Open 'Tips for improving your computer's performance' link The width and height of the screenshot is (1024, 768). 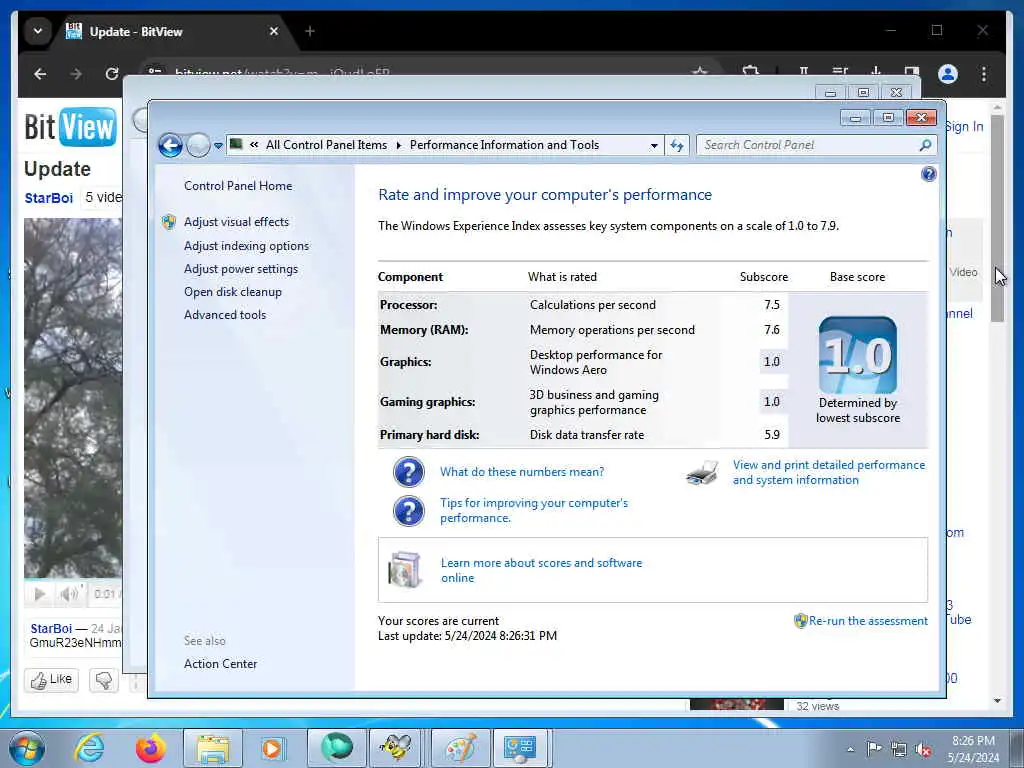[534, 510]
